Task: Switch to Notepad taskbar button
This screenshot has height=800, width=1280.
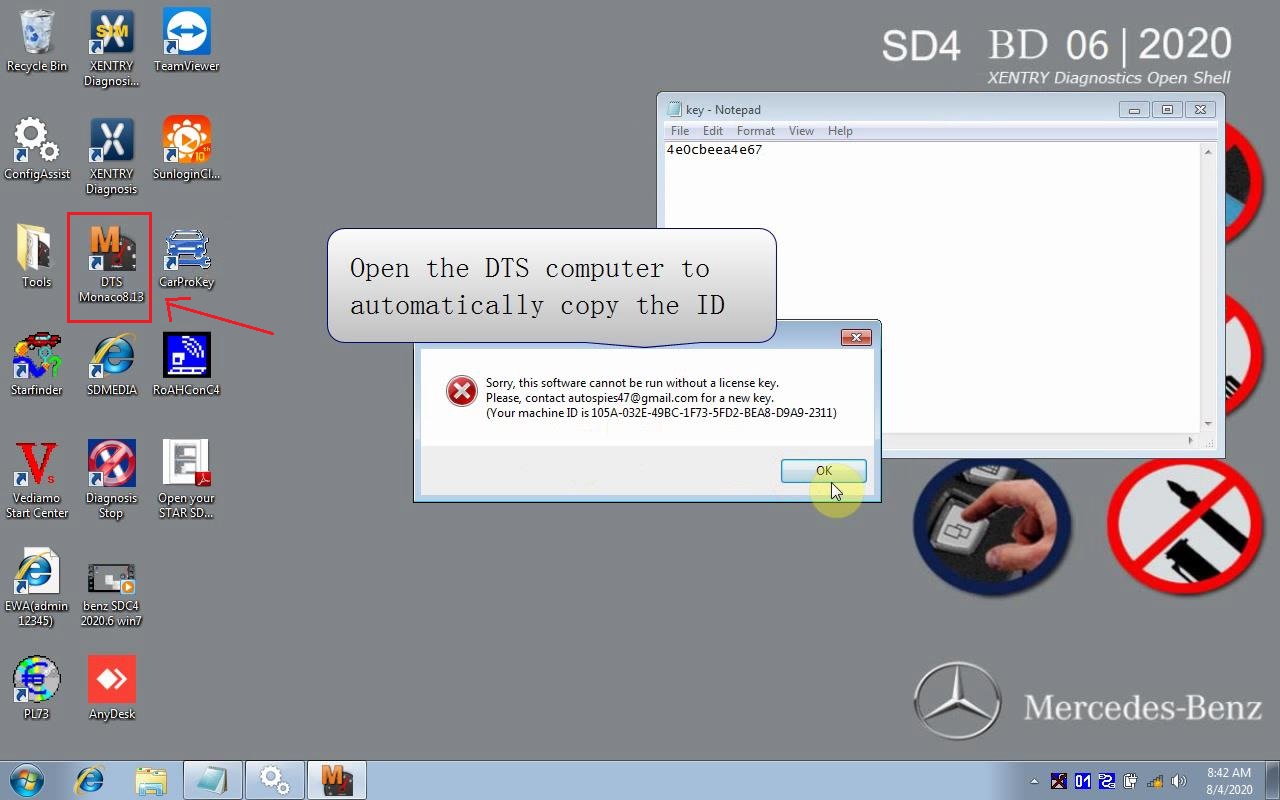Action: 213,780
